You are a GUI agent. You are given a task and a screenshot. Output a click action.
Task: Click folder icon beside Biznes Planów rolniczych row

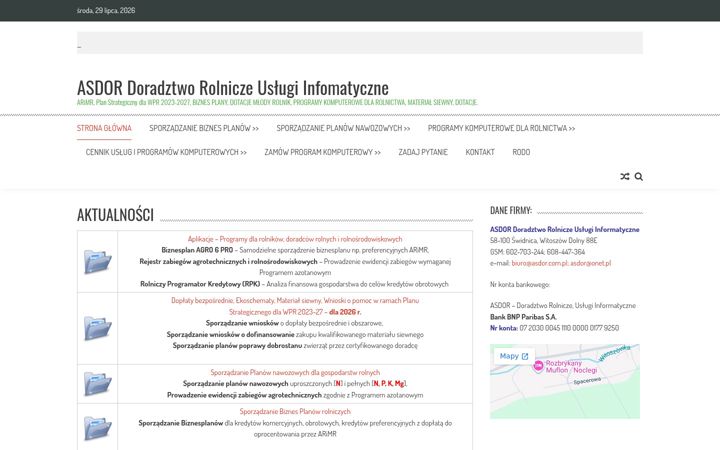coord(97,428)
